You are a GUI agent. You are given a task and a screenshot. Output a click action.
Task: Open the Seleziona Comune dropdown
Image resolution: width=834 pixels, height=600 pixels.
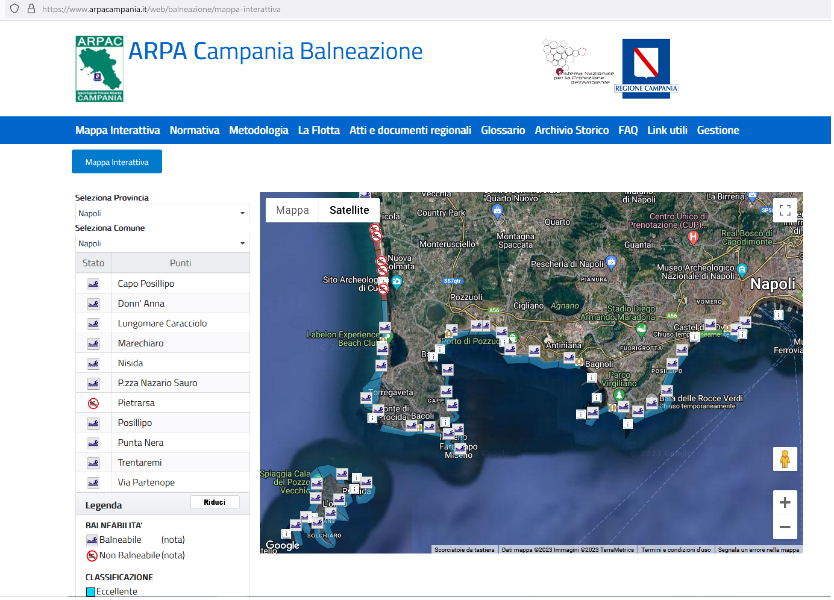point(162,243)
